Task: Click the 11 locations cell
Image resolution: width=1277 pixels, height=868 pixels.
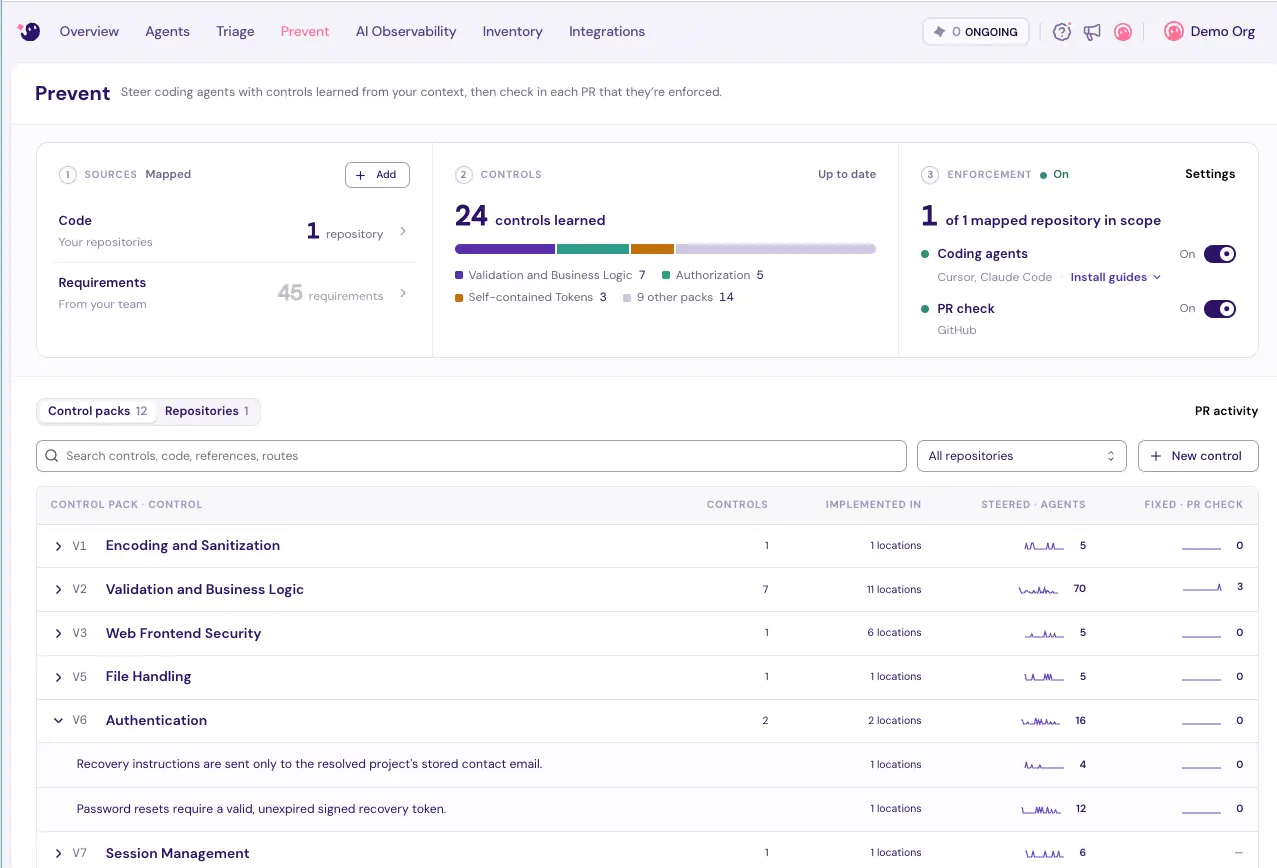Action: [894, 590]
